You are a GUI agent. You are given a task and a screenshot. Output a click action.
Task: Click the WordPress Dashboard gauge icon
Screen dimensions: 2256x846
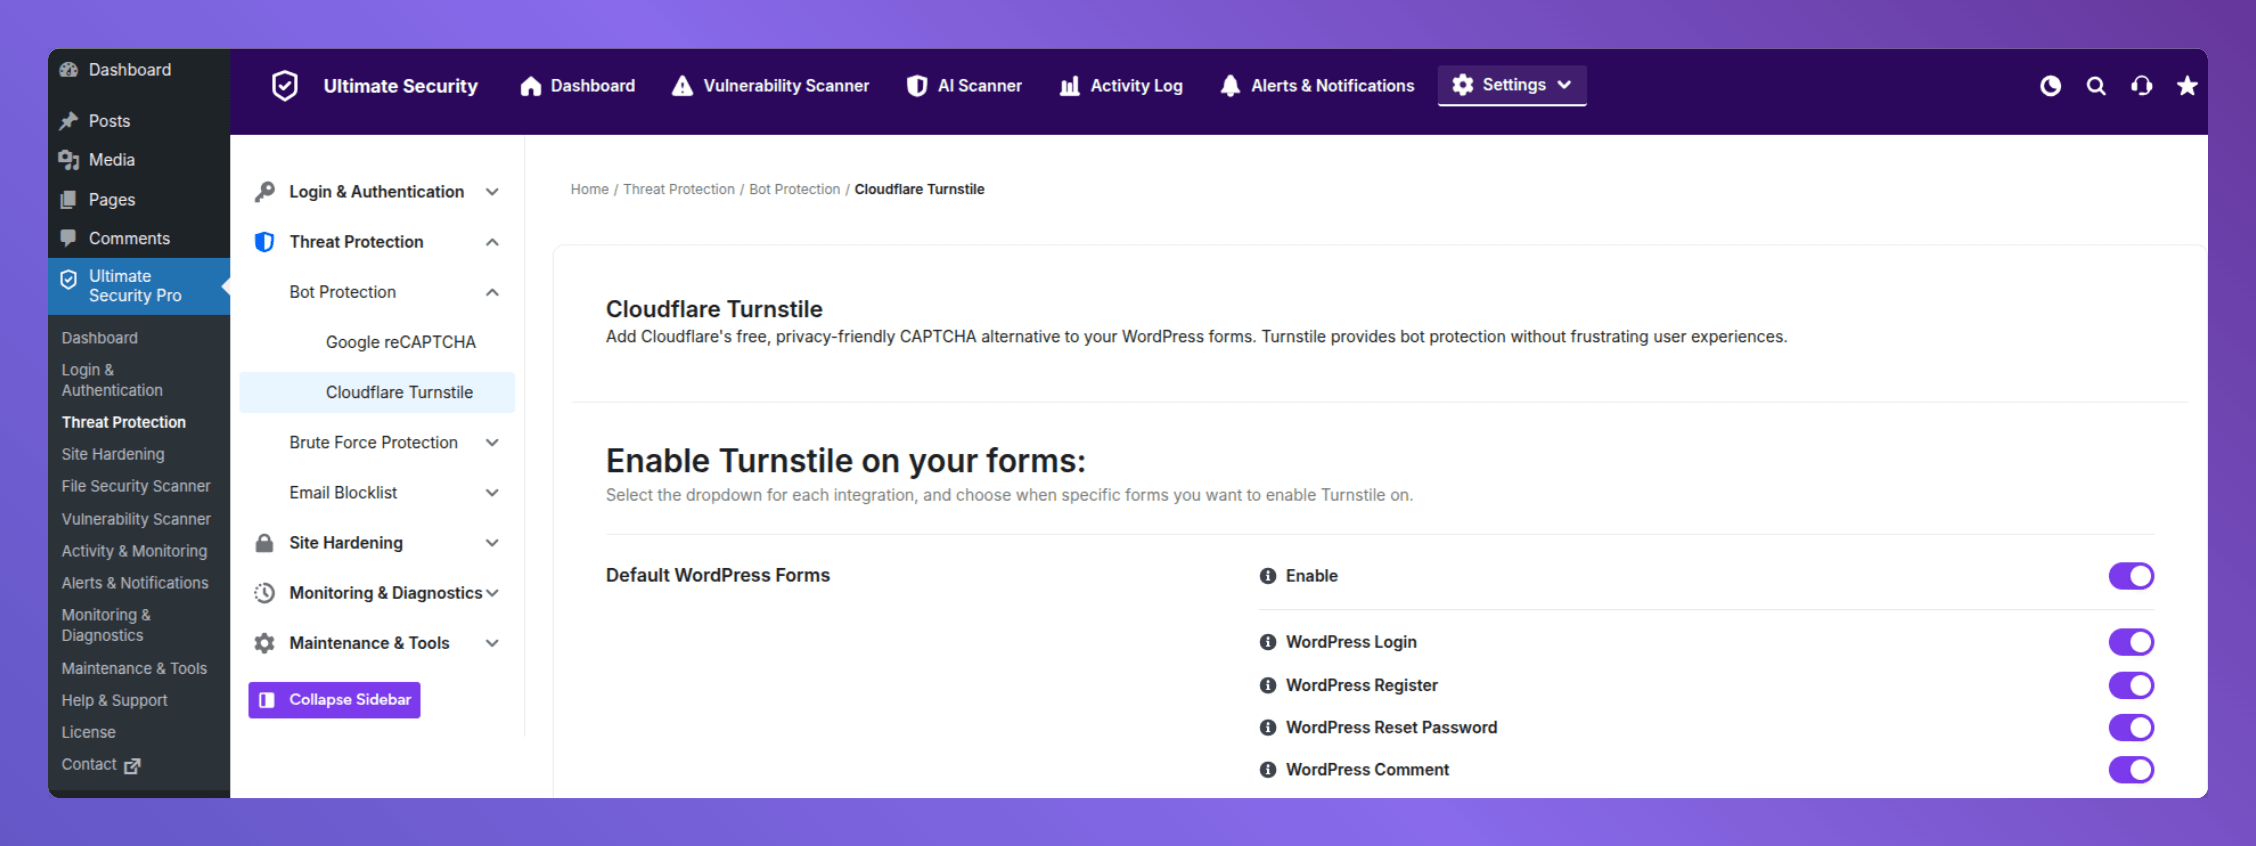[68, 70]
